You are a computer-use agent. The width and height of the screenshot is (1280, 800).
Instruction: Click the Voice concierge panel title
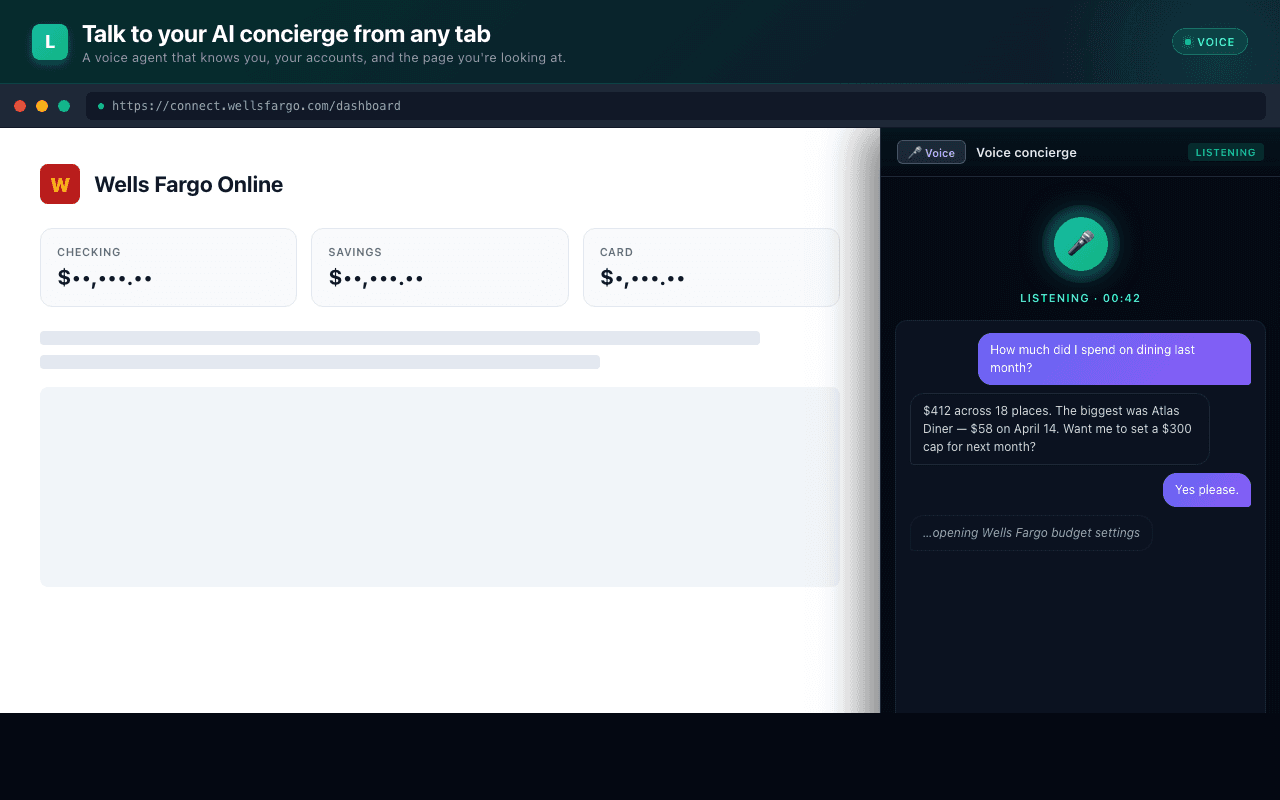[1026, 153]
